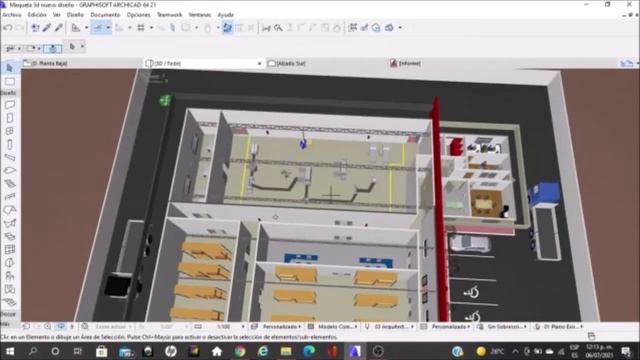Activate the Inject Parameters syringe
The height and width of the screenshot is (360, 640).
pos(59,28)
